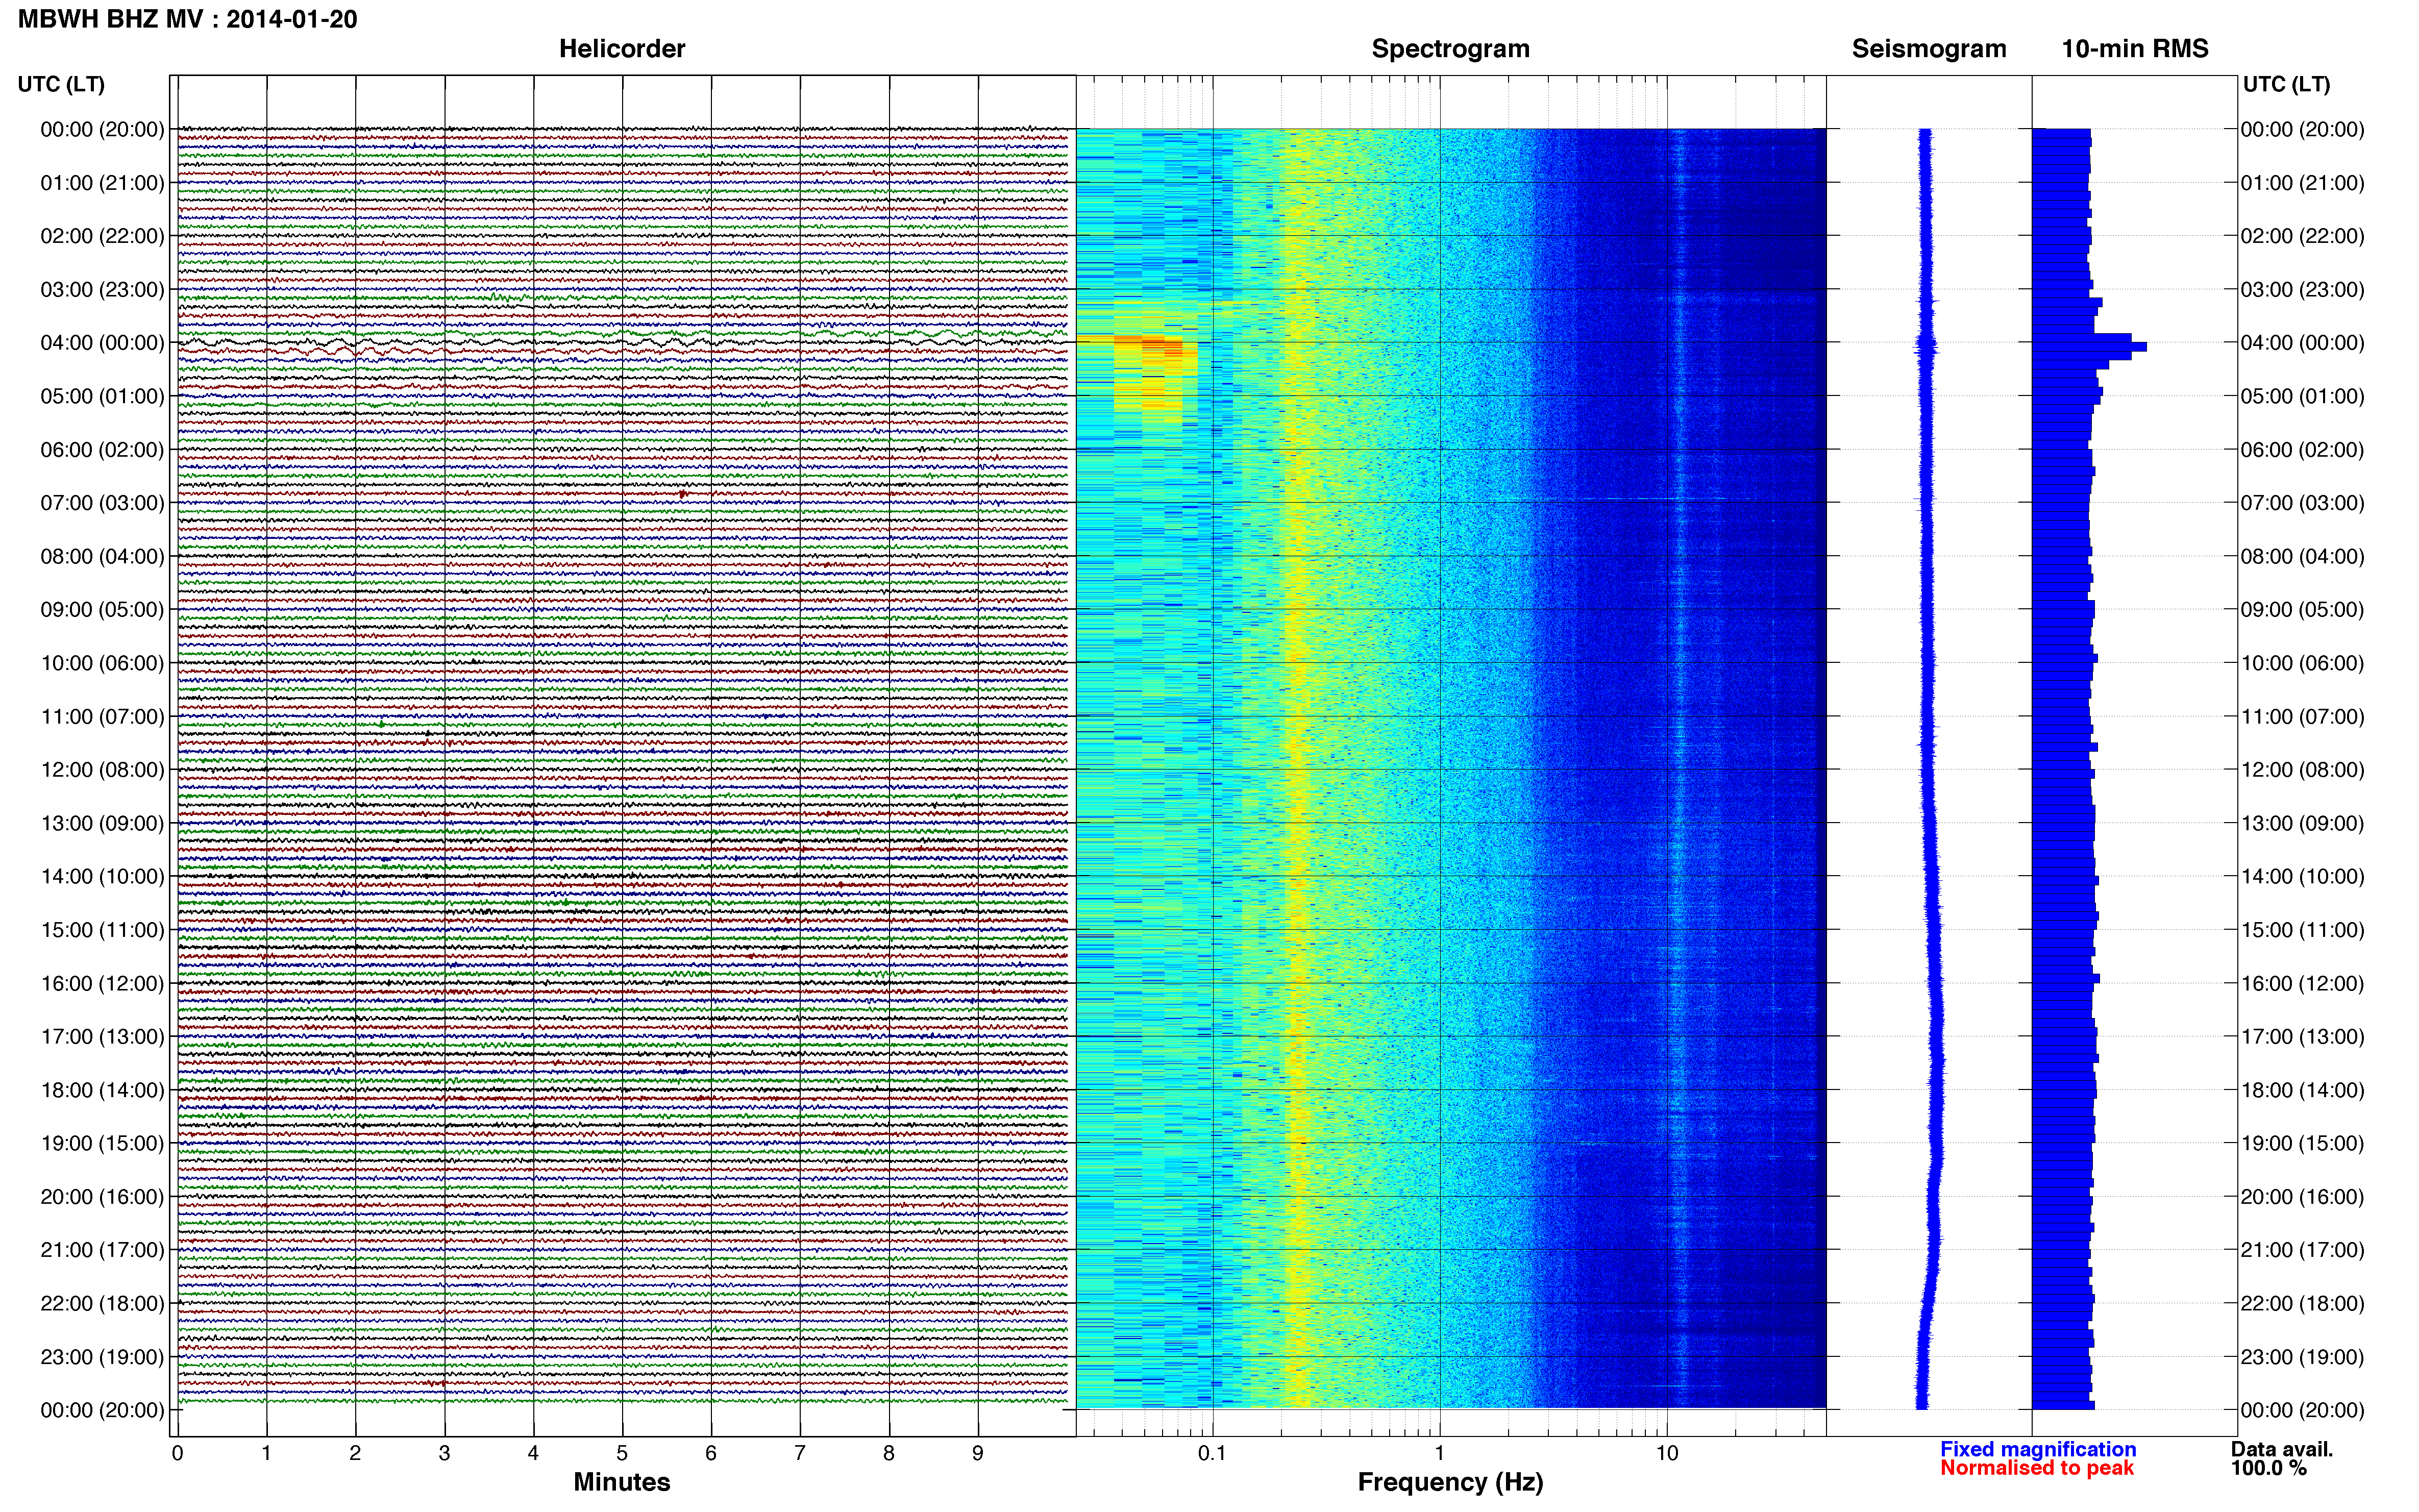Click the 'Normalised to peak' legend text

point(2037,1468)
